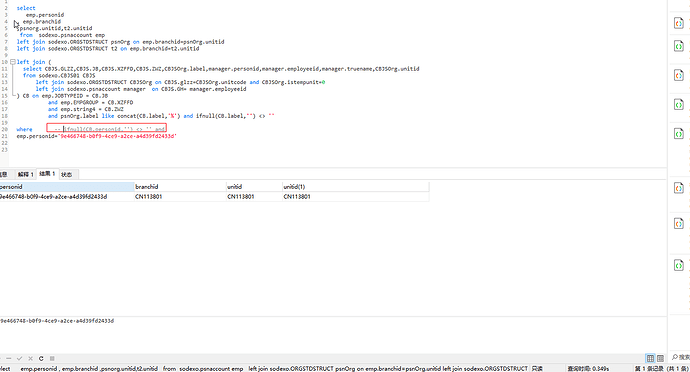Open the 状态 tab
The height and width of the screenshot is (372, 690).
tap(67, 174)
